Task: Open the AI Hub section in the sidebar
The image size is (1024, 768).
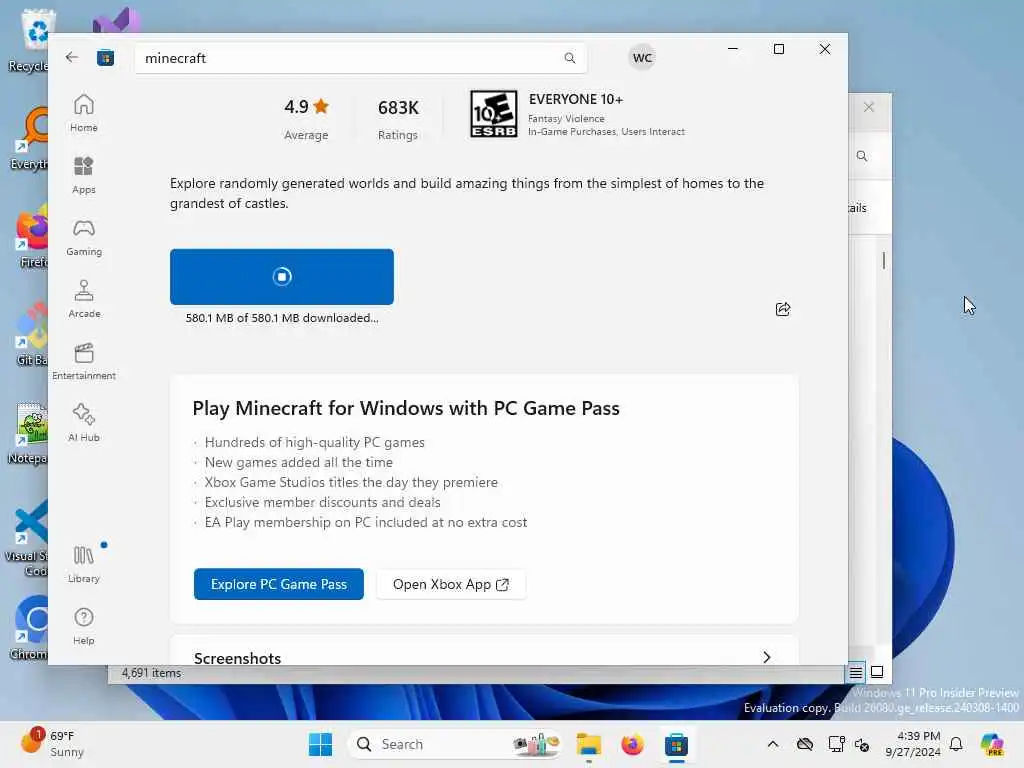Action: [x=84, y=423]
